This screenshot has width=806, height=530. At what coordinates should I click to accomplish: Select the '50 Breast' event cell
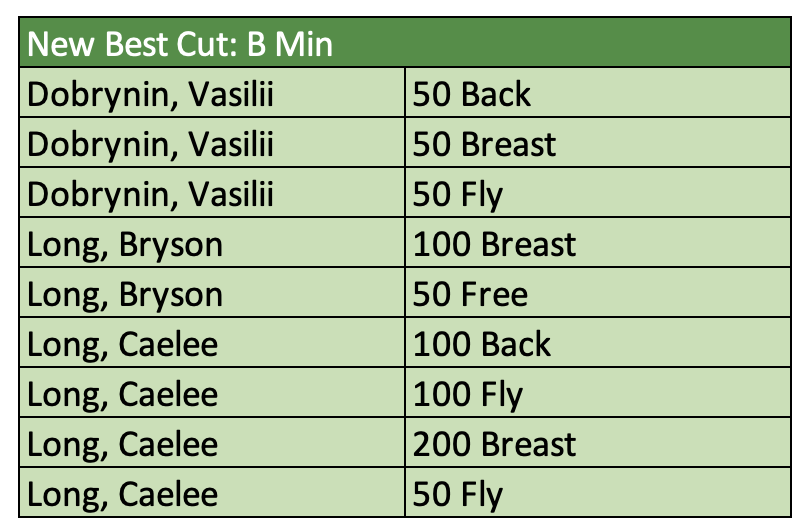tap(484, 144)
